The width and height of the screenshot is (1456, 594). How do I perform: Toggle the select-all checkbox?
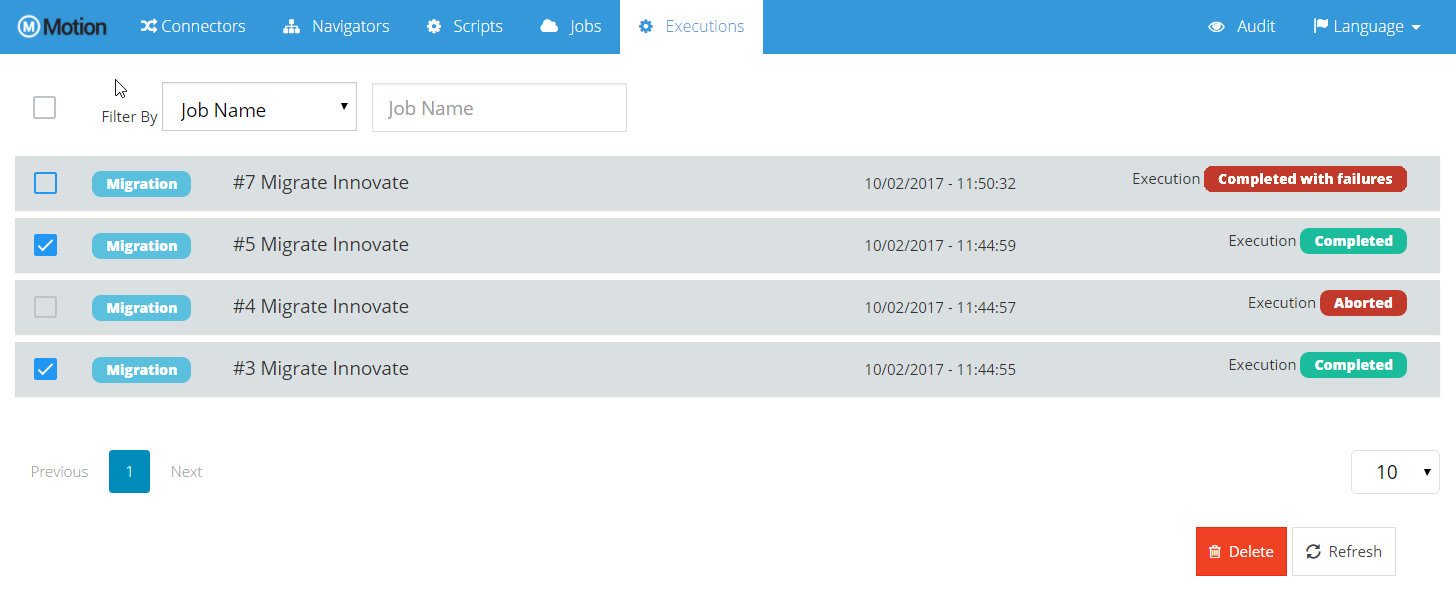click(x=44, y=107)
